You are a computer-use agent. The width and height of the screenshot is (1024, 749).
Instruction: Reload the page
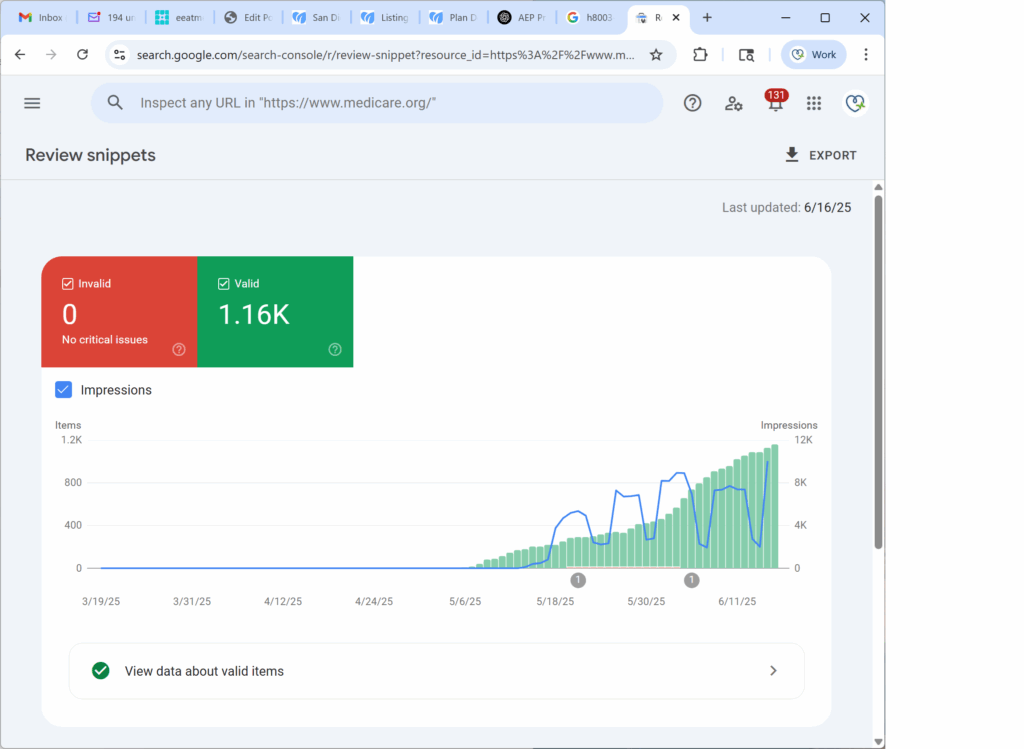pyautogui.click(x=82, y=55)
